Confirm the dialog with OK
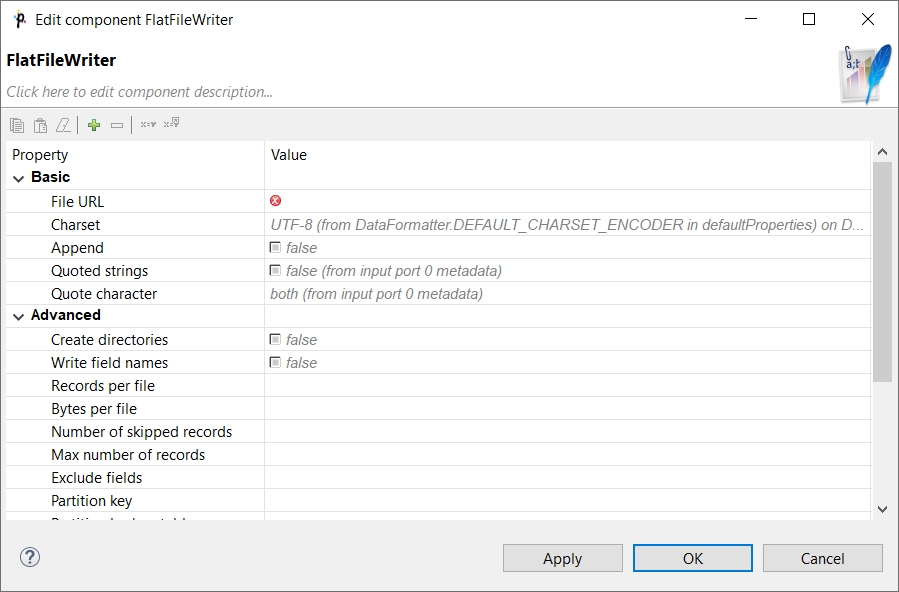899x592 pixels. [x=693, y=558]
